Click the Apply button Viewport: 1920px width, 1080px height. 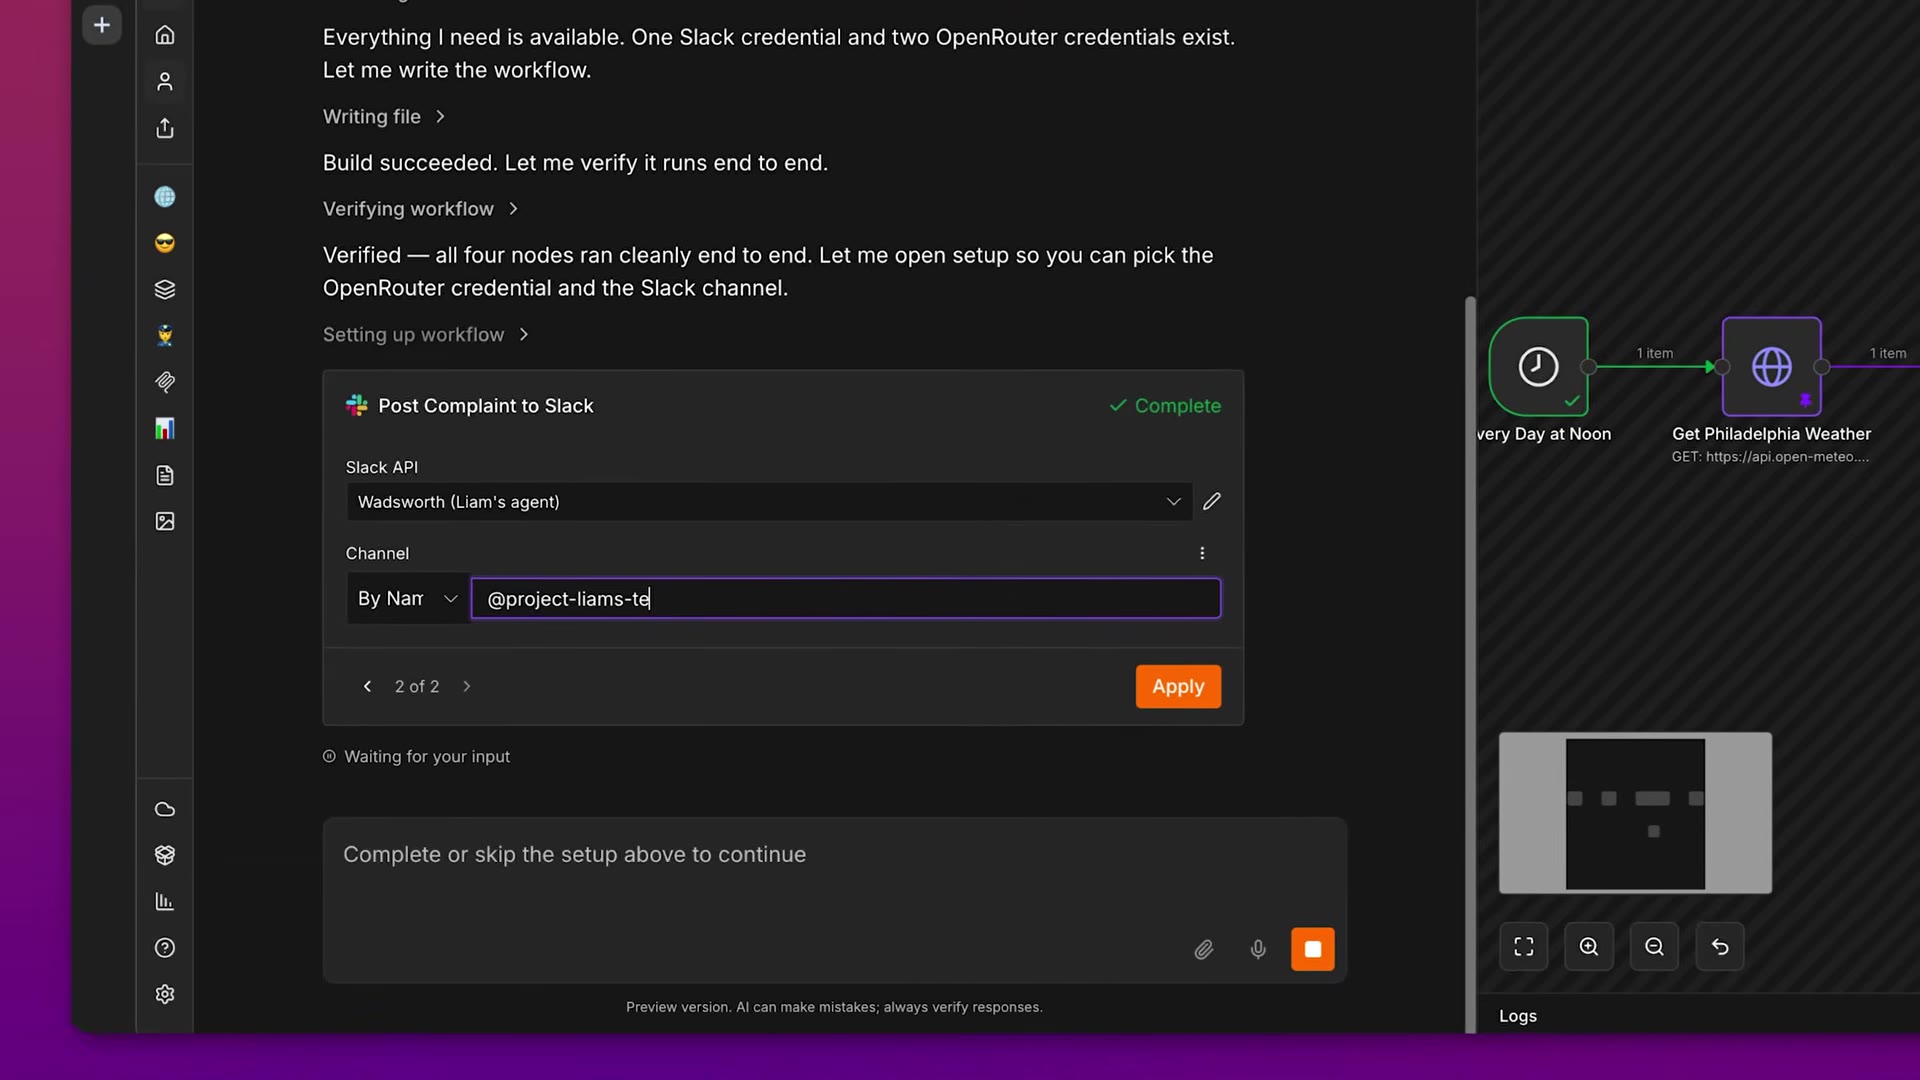click(1178, 686)
